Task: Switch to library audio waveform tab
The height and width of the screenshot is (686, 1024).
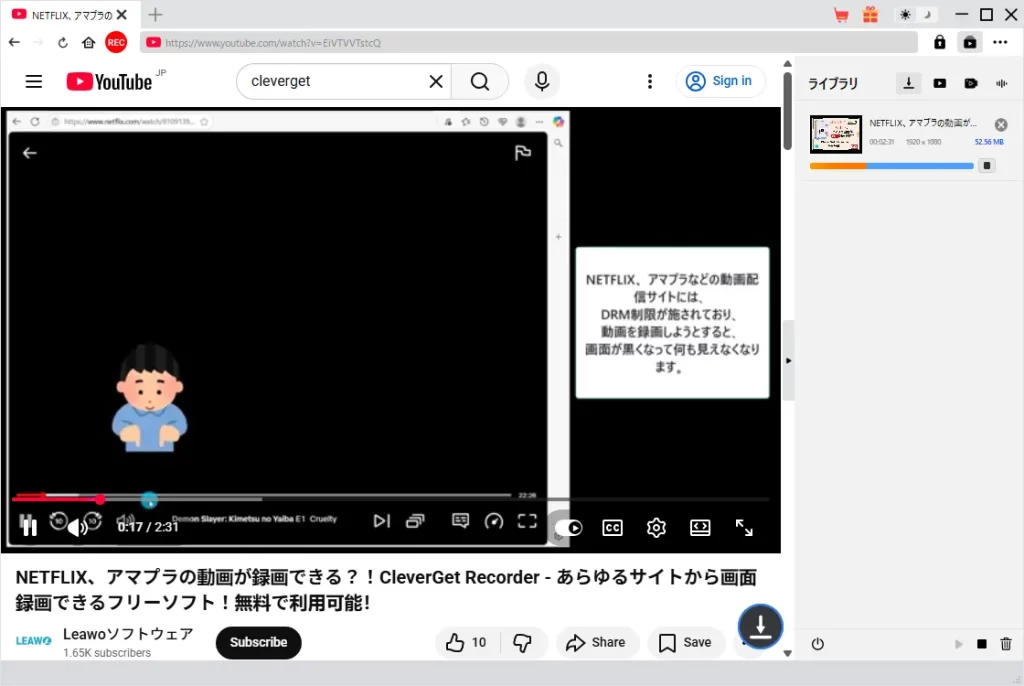Action: [x=1001, y=84]
